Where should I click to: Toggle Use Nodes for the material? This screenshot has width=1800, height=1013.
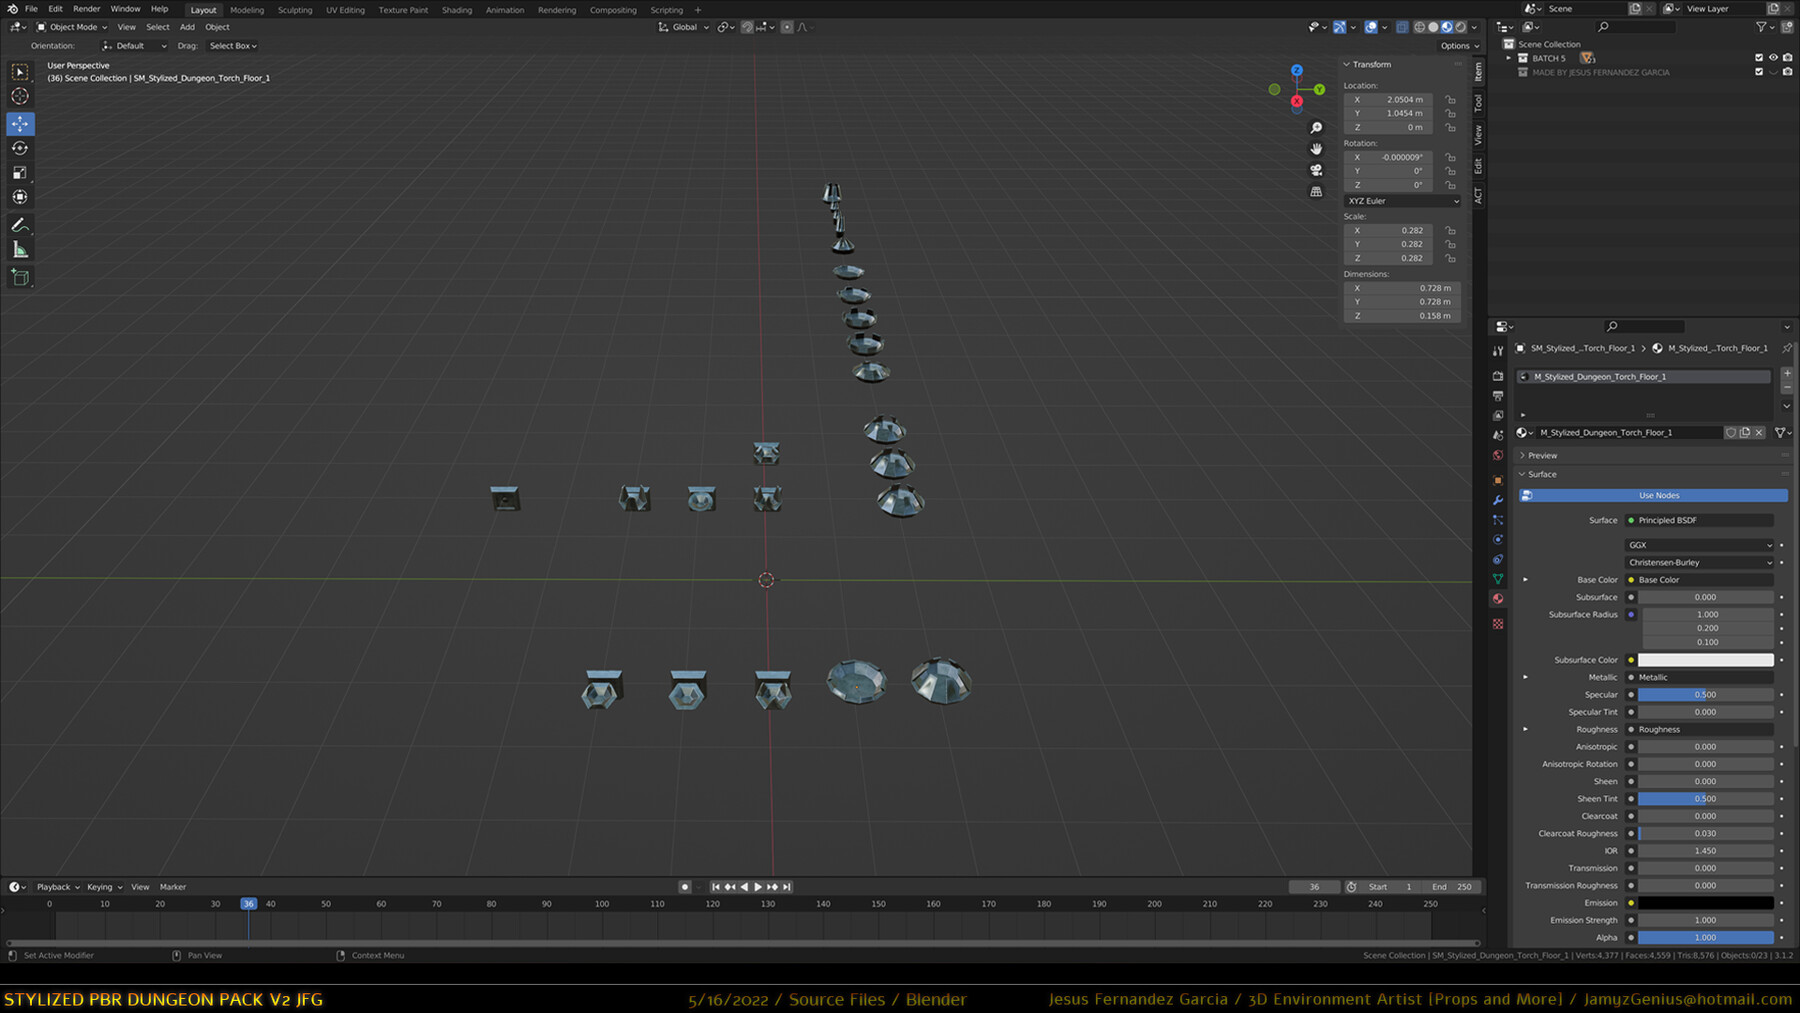point(1658,496)
